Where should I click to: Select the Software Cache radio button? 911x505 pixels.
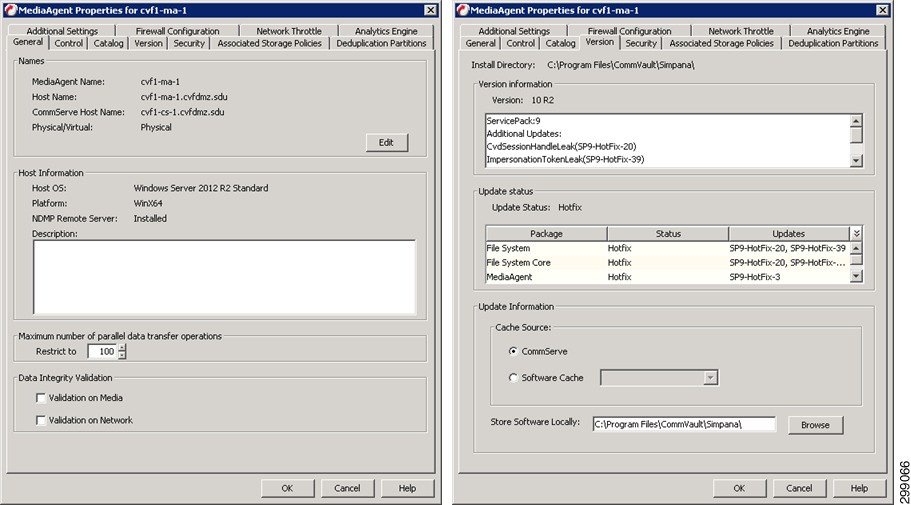point(513,378)
